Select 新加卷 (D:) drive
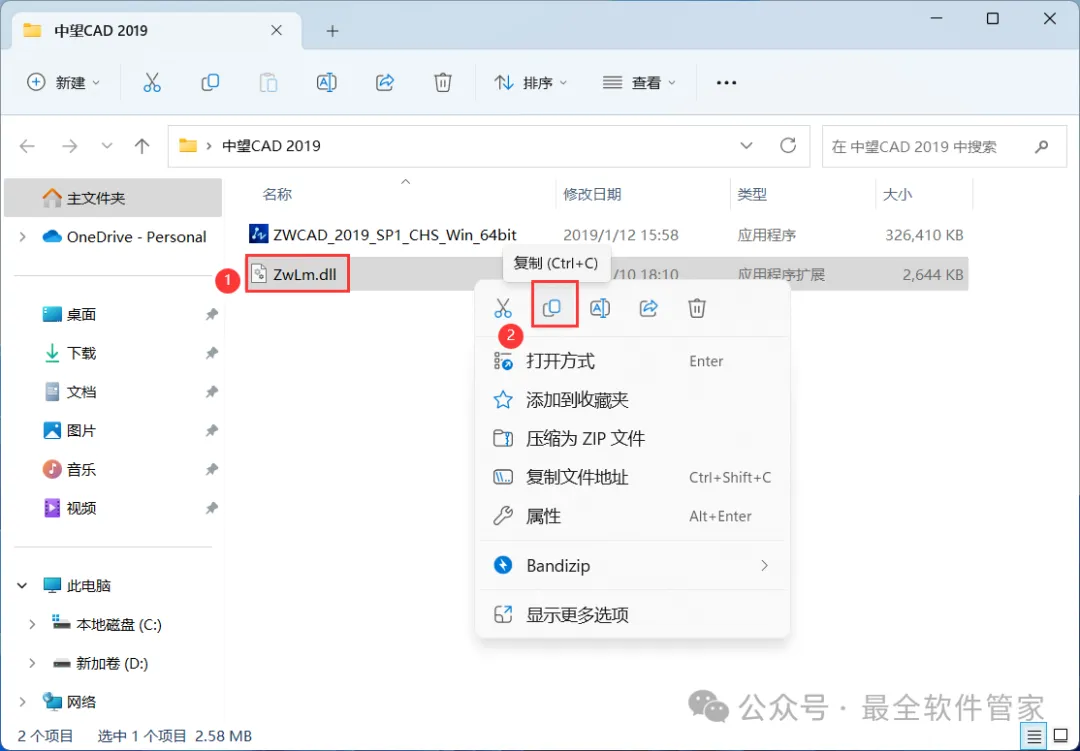The image size is (1080, 751). (x=112, y=663)
